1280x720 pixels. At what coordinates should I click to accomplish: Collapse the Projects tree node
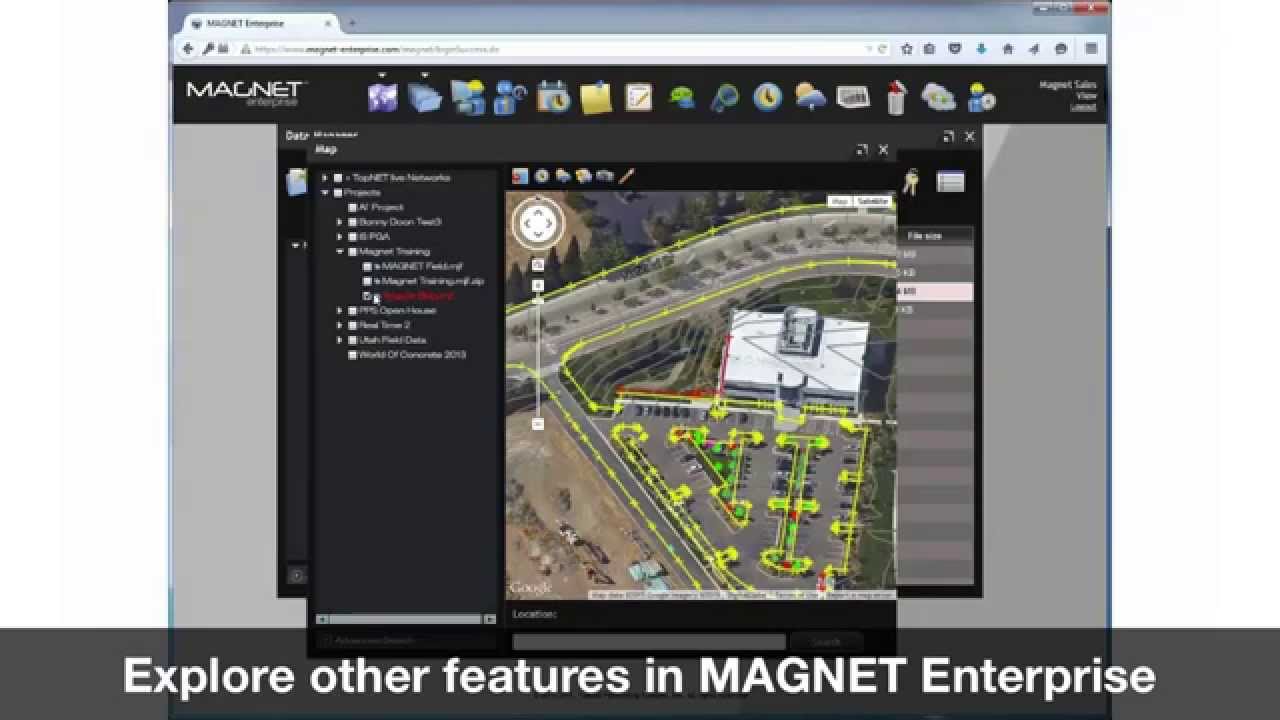[x=324, y=192]
